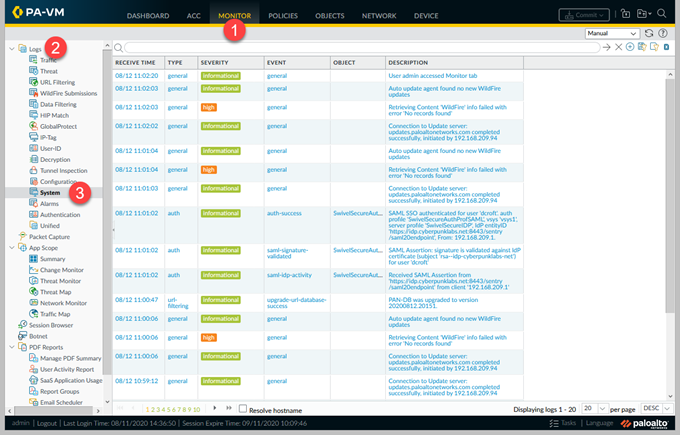Open the NETWORK tab
The image size is (680, 435).
click(379, 16)
